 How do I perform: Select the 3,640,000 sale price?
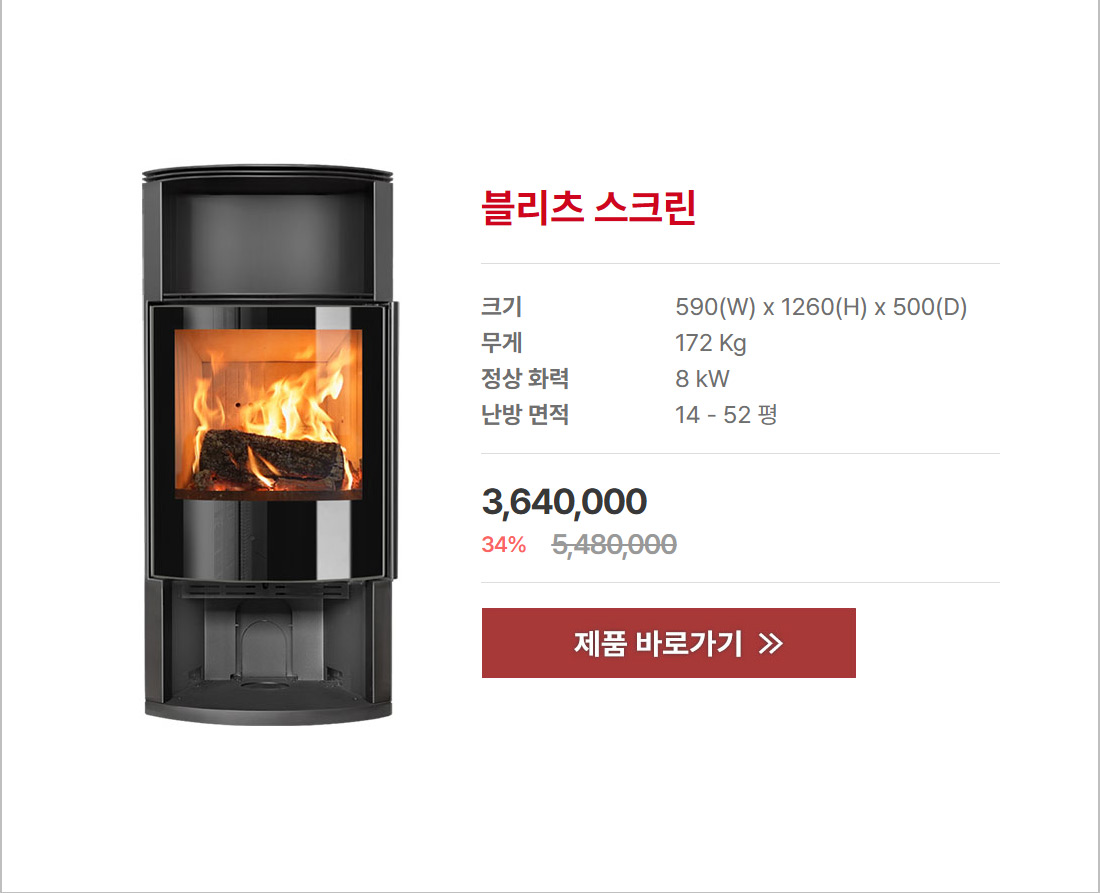pos(564,502)
